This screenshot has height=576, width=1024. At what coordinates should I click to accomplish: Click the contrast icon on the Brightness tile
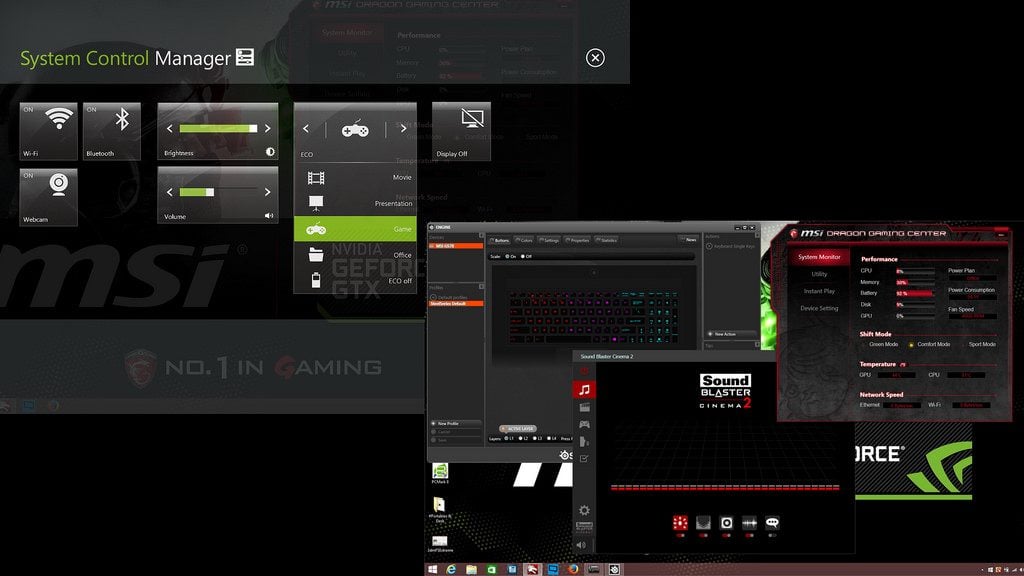[270, 152]
